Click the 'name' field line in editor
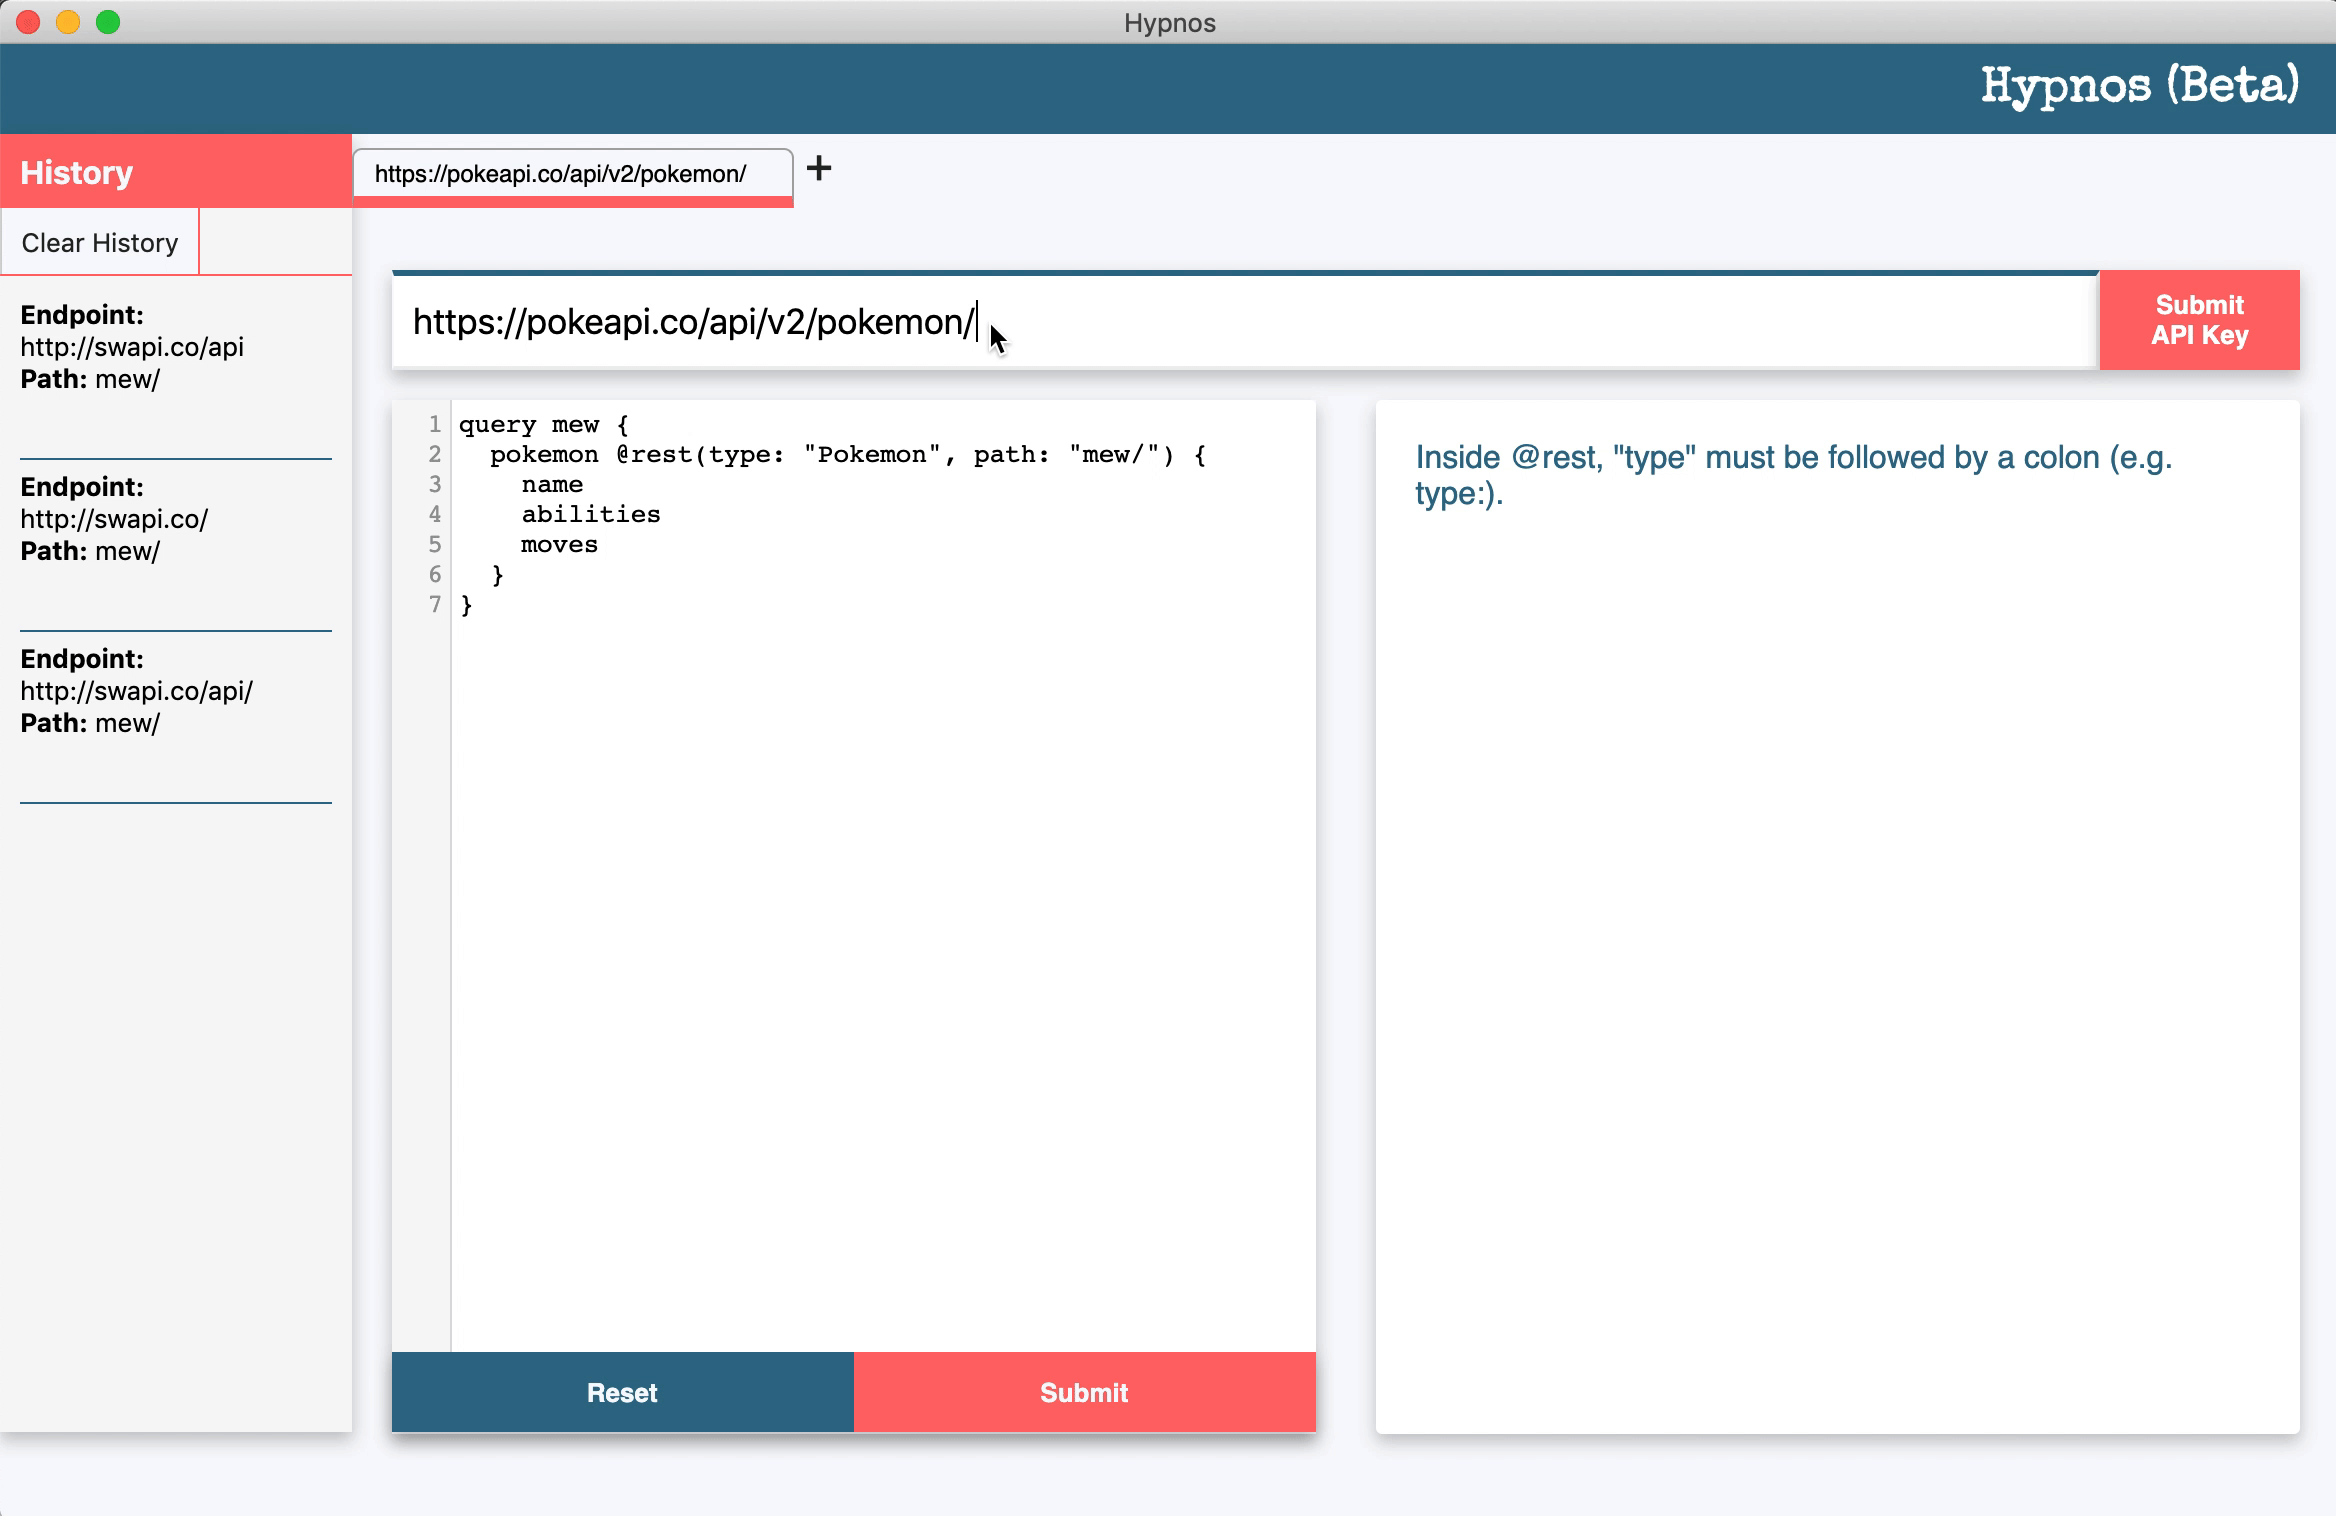The width and height of the screenshot is (2336, 1516). 552,485
